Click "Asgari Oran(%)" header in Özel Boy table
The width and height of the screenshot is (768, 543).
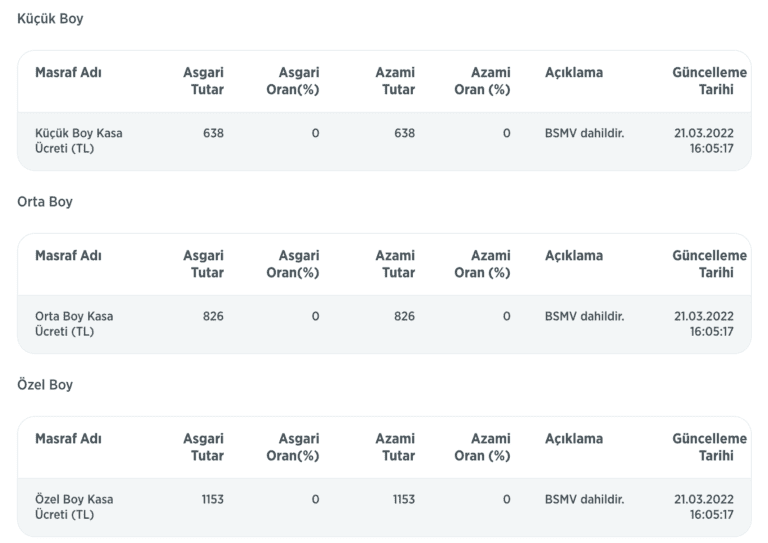(293, 447)
